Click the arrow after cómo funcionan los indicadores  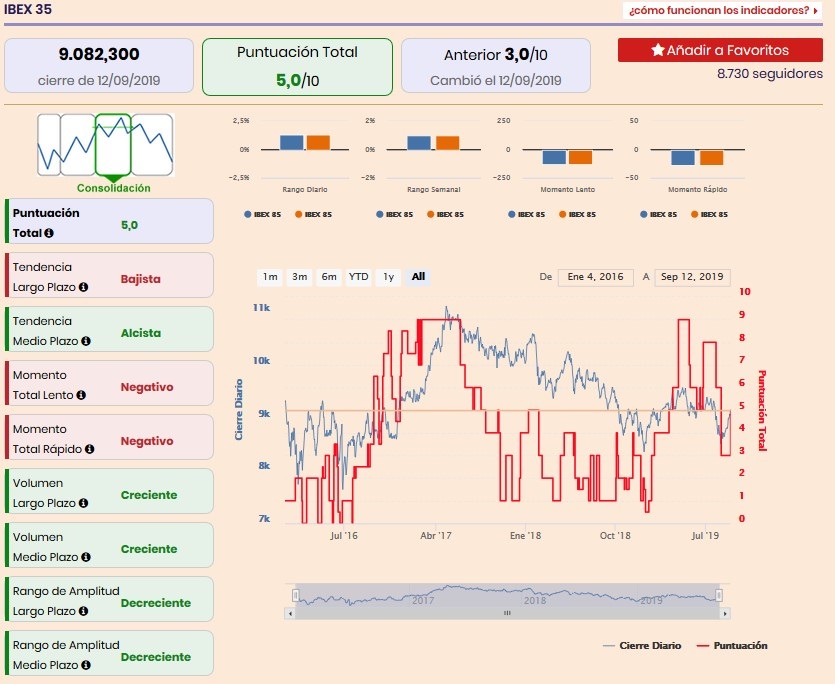815,11
